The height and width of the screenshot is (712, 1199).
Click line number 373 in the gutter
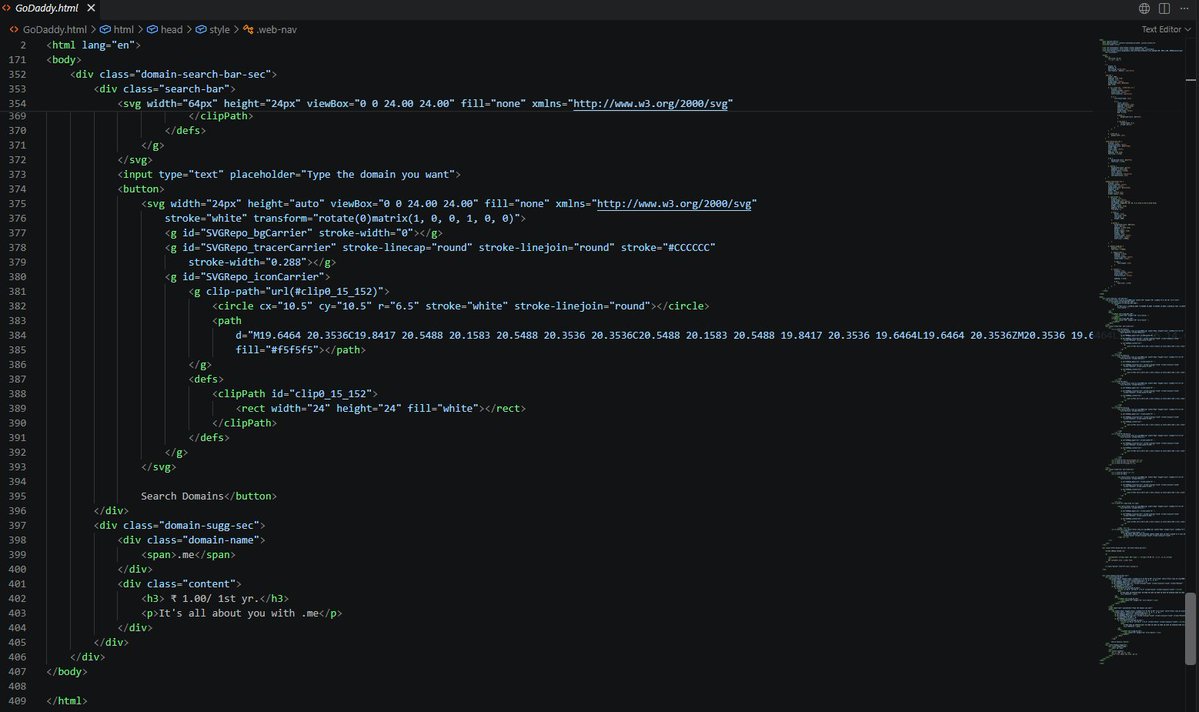17,174
